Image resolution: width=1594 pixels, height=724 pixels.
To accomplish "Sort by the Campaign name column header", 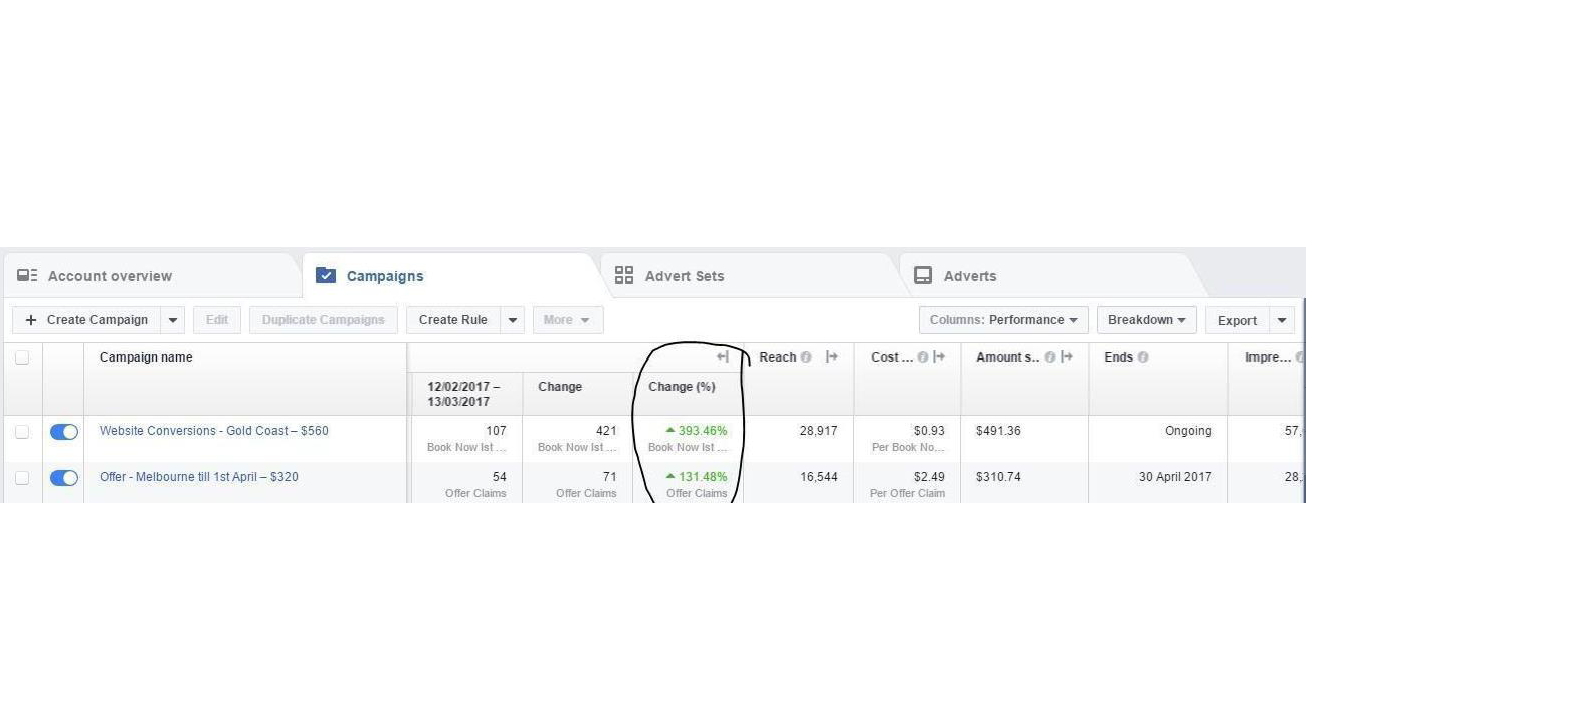I will 146,357.
